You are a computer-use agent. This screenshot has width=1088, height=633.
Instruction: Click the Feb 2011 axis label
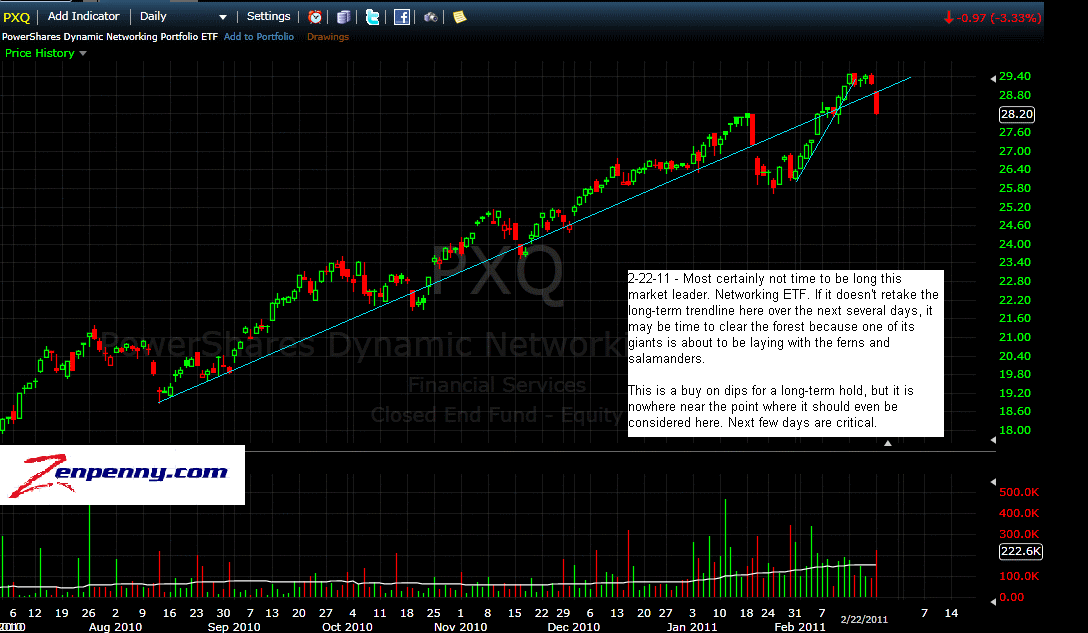tap(799, 627)
